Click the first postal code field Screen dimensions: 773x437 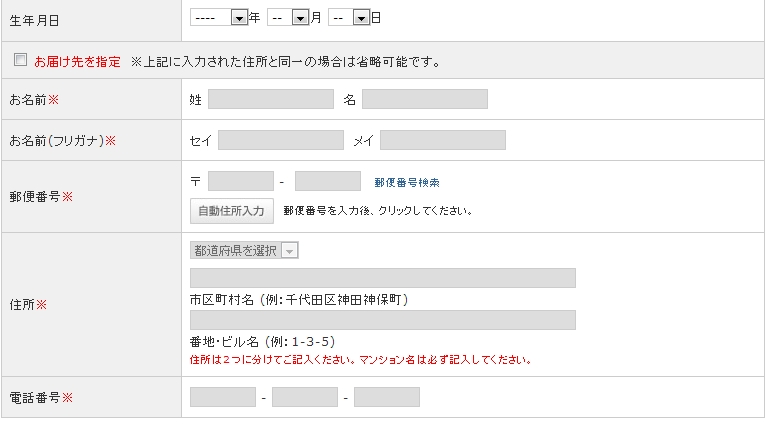tap(240, 181)
